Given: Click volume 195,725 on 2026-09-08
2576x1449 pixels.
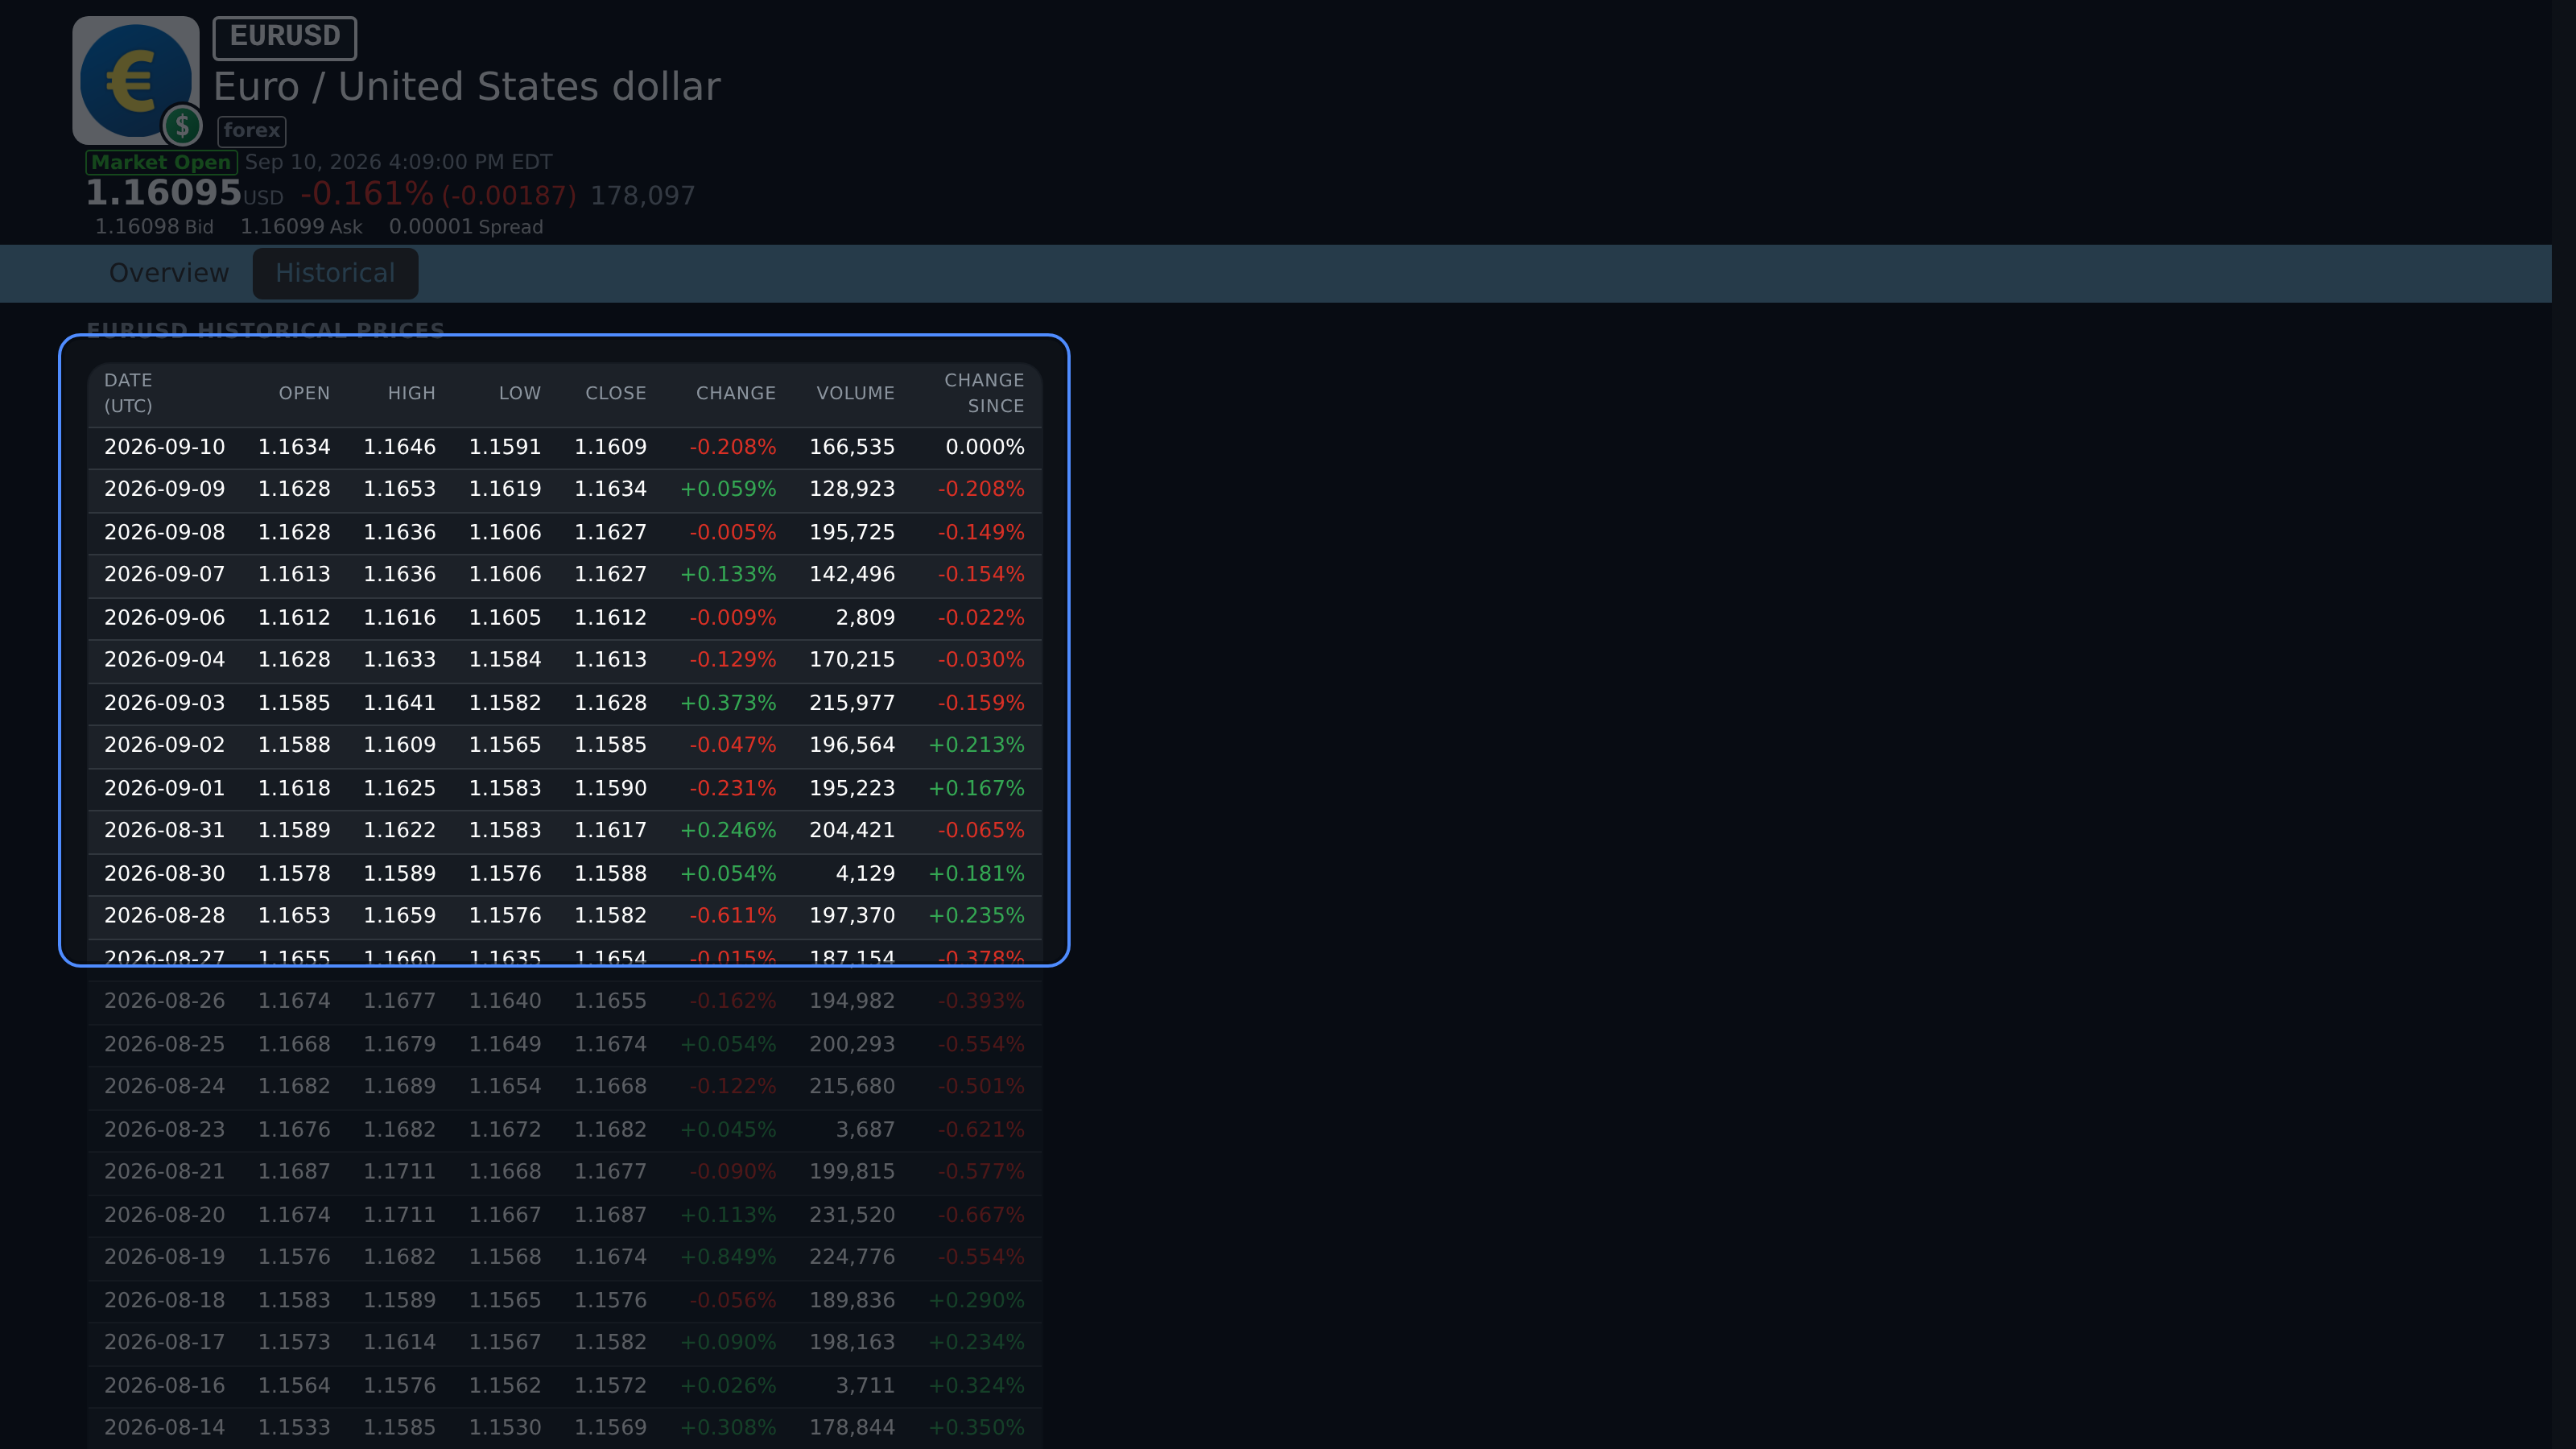Looking at the screenshot, I should 852,532.
